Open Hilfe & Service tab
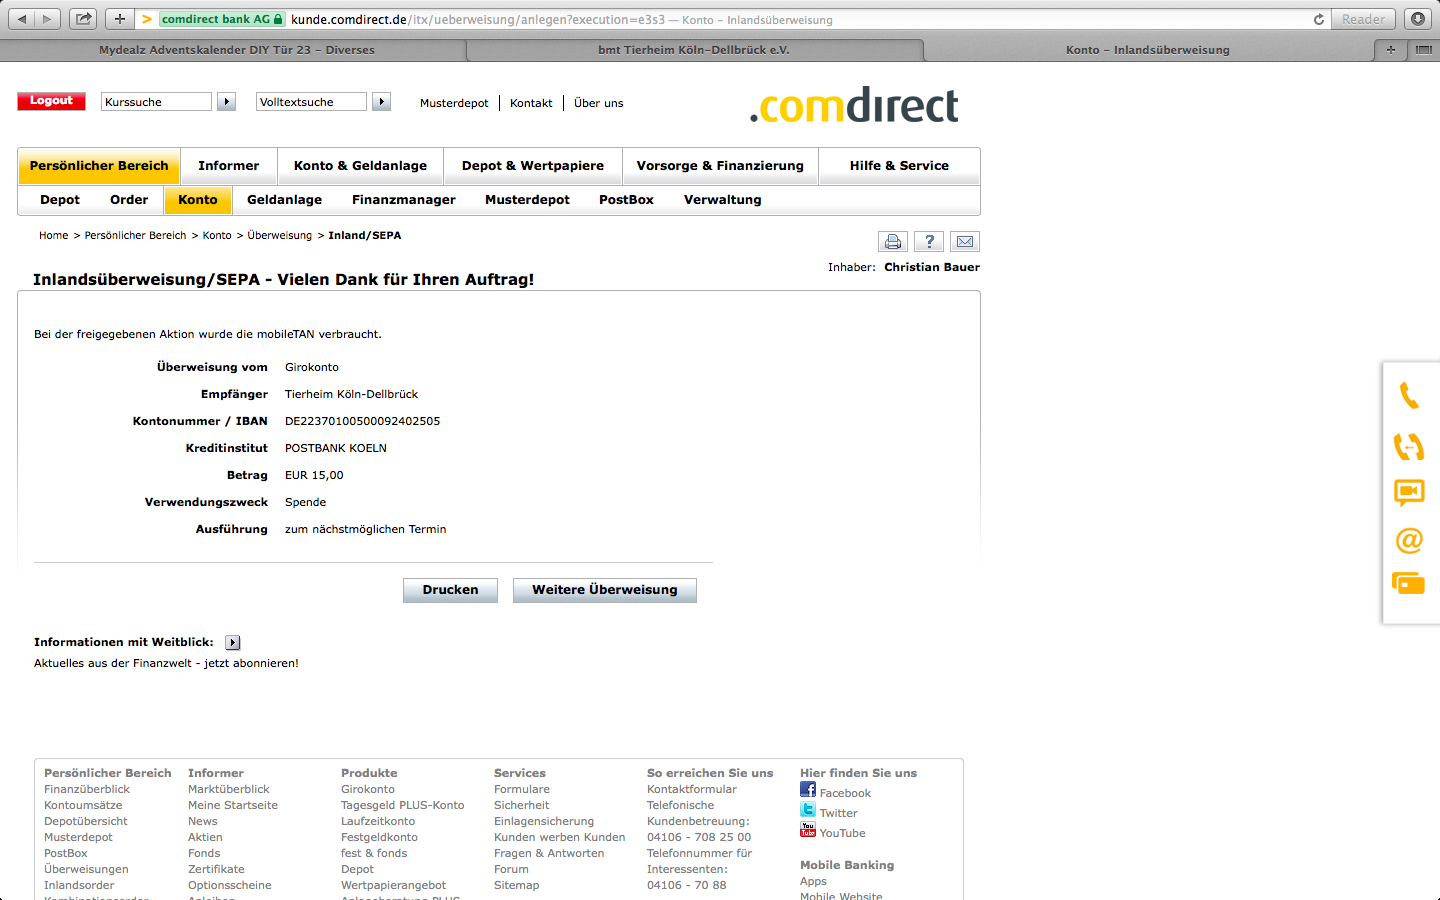Viewport: 1440px width, 900px height. (899, 166)
